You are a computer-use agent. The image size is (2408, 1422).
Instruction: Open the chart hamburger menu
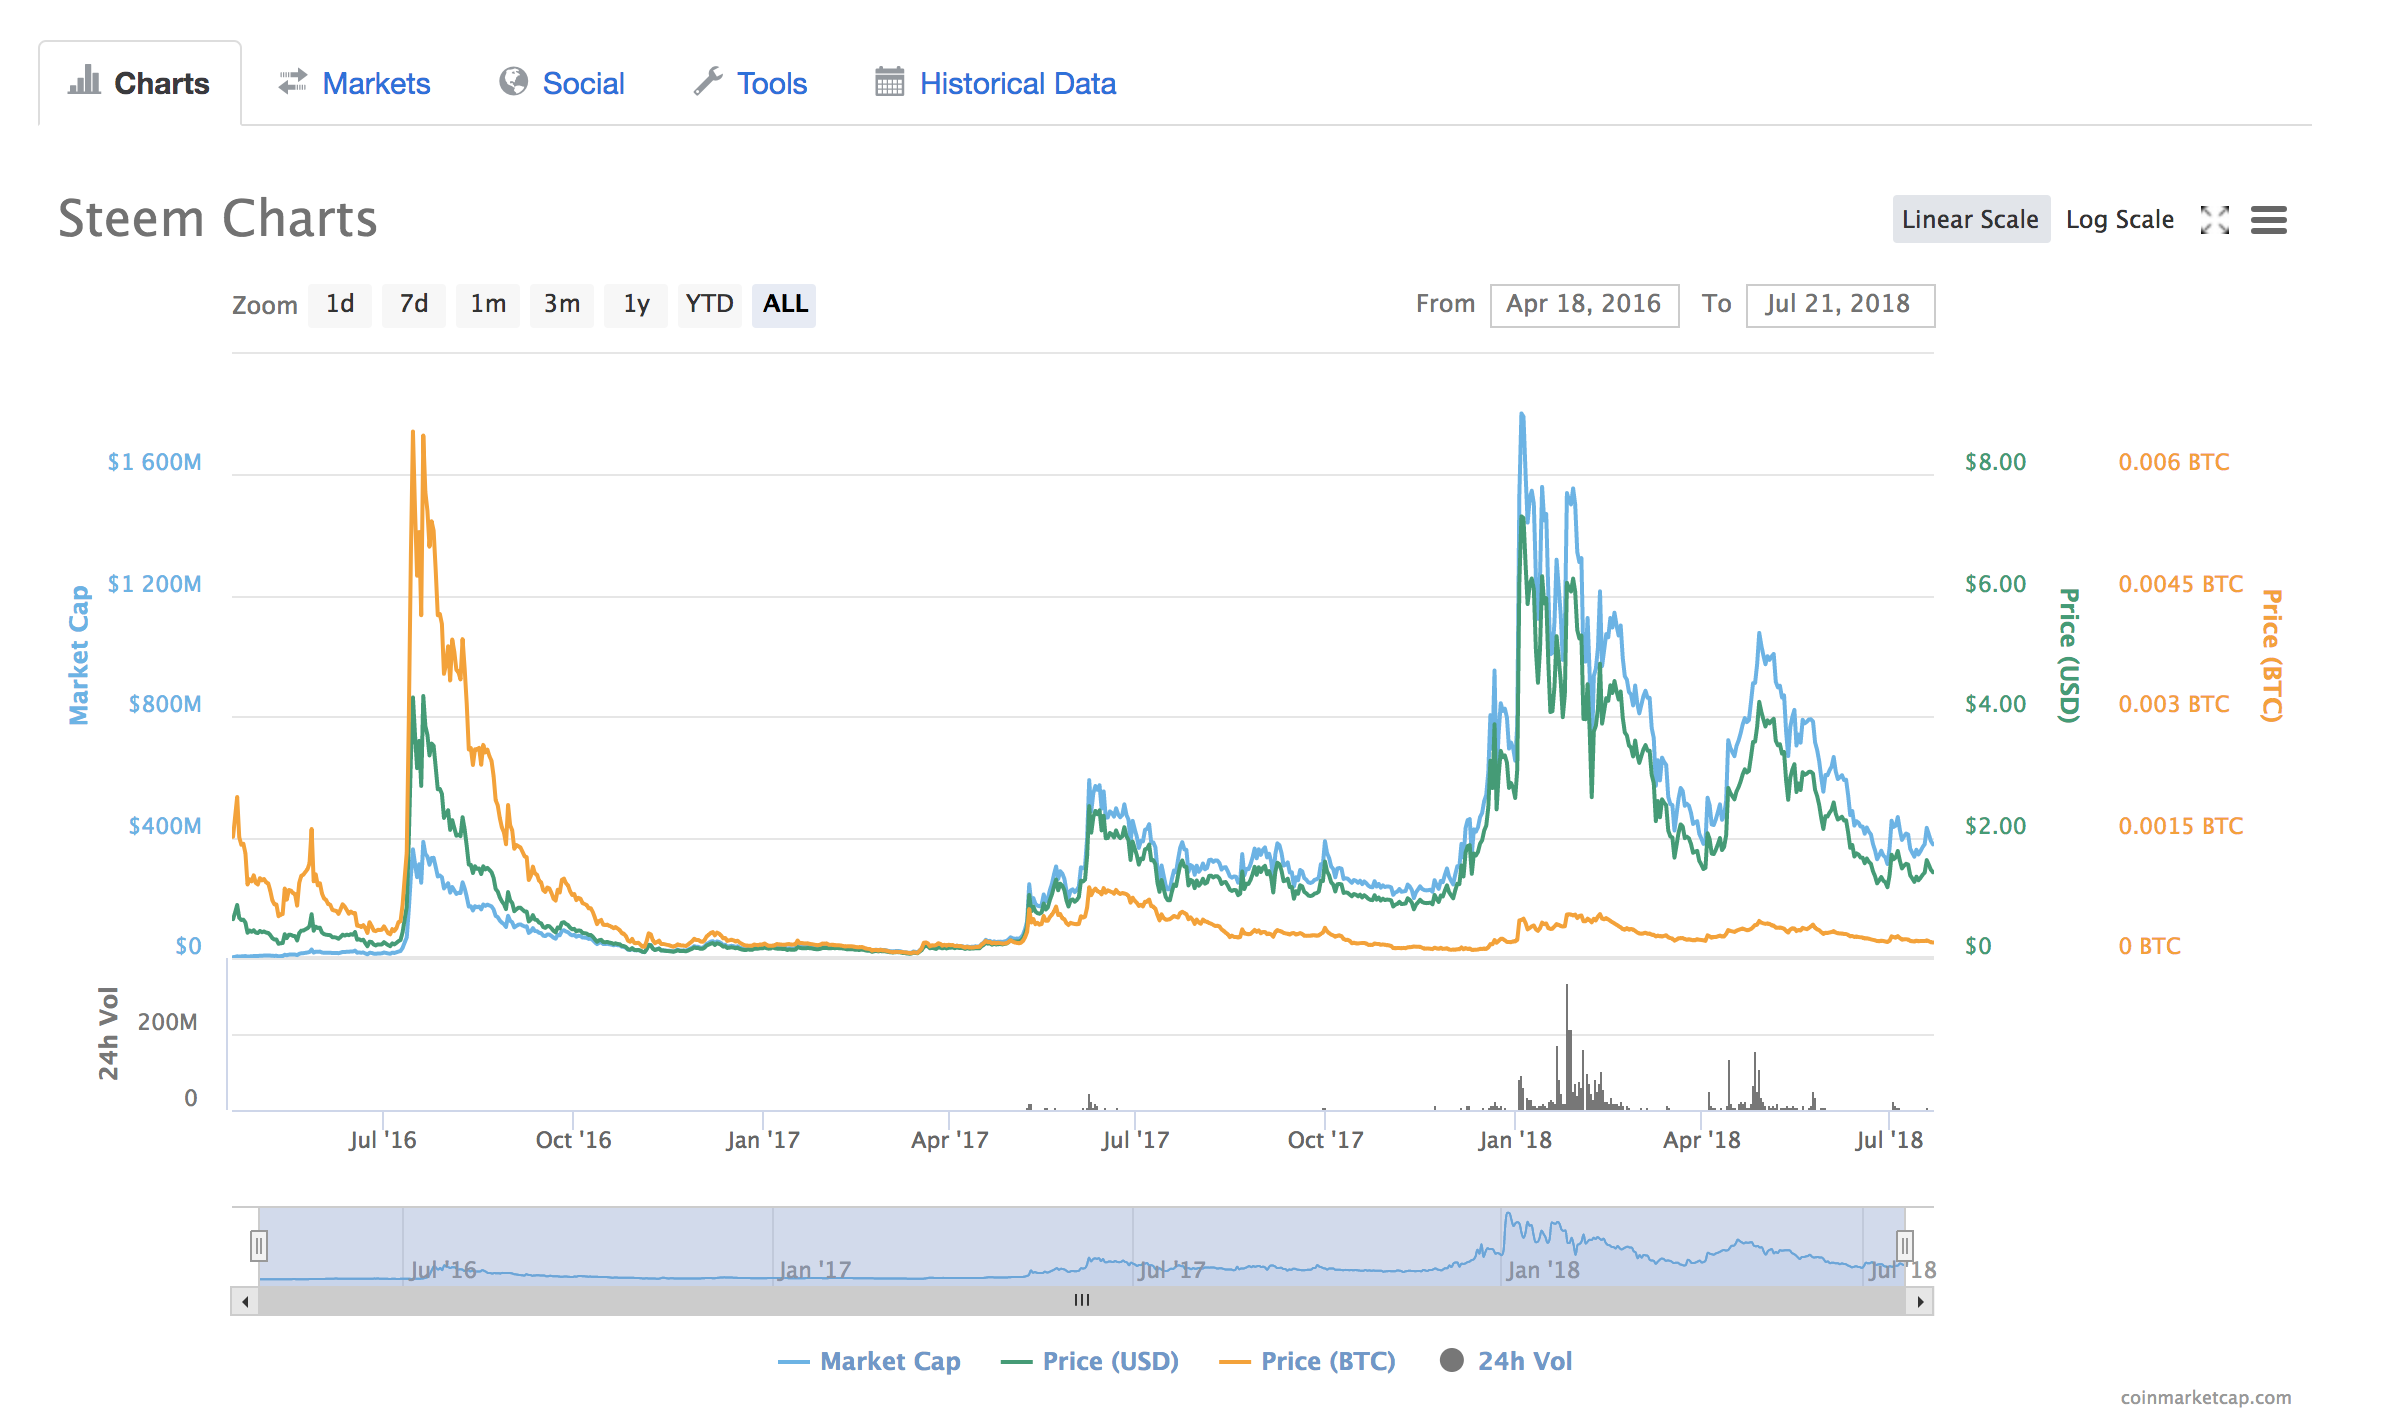click(2268, 220)
